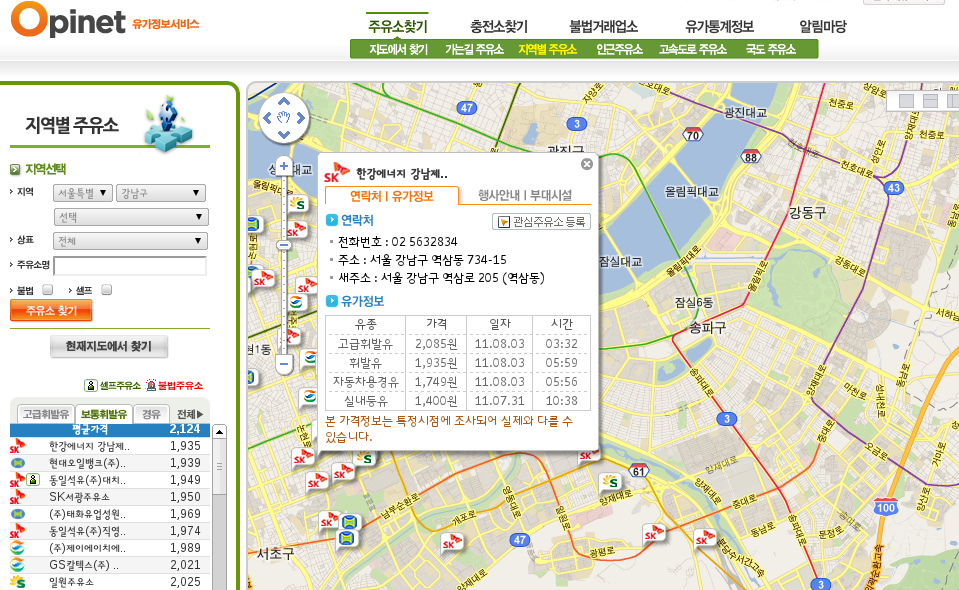959x590 pixels.
Task: Select the 고속도로 주유소 submenu
Action: [x=692, y=50]
